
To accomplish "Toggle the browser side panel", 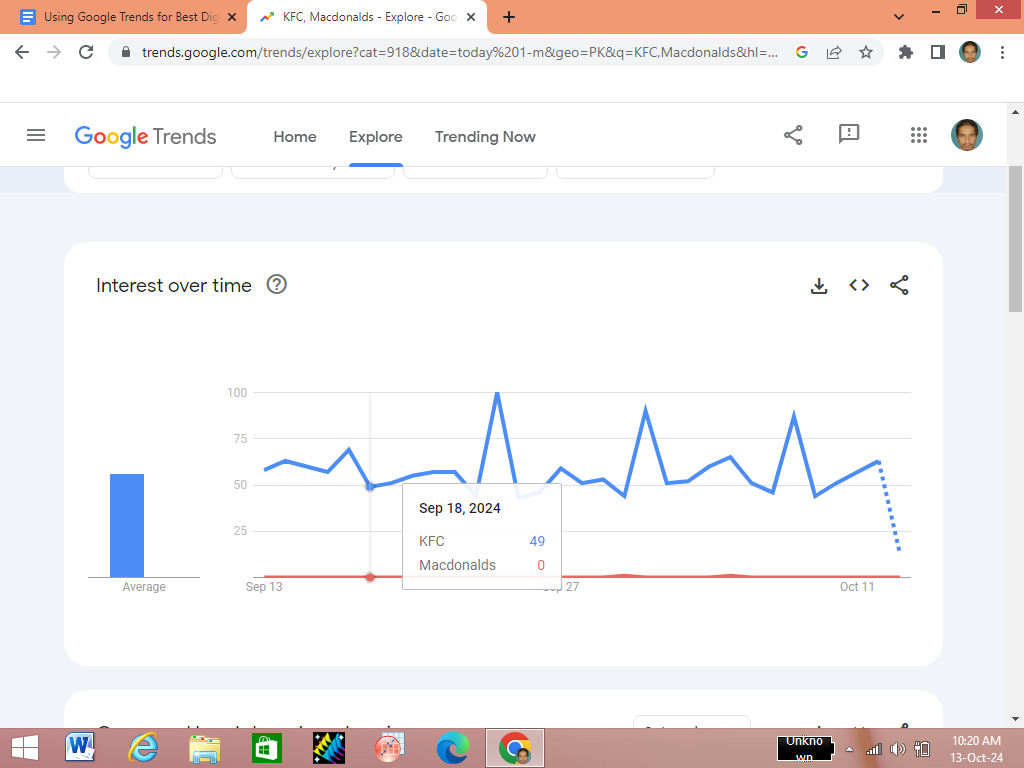I will coord(938,52).
